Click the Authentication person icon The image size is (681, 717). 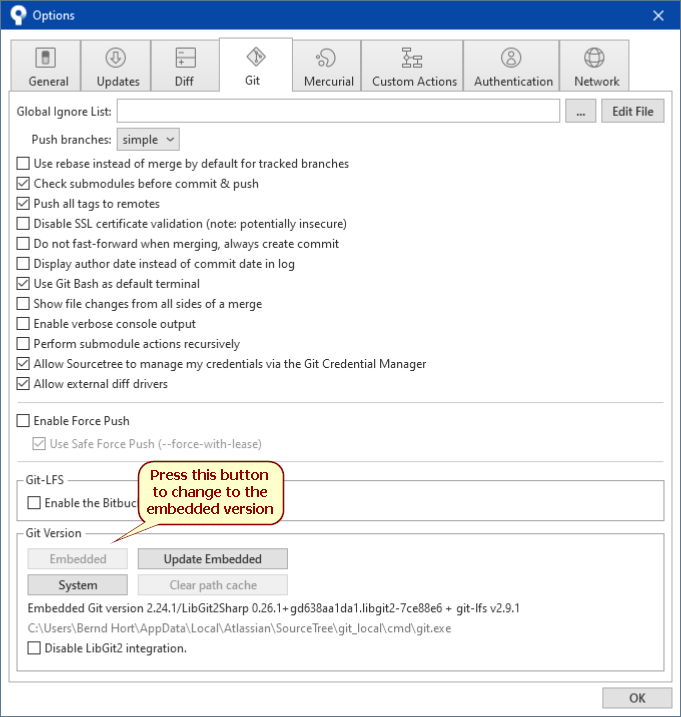coord(511,58)
